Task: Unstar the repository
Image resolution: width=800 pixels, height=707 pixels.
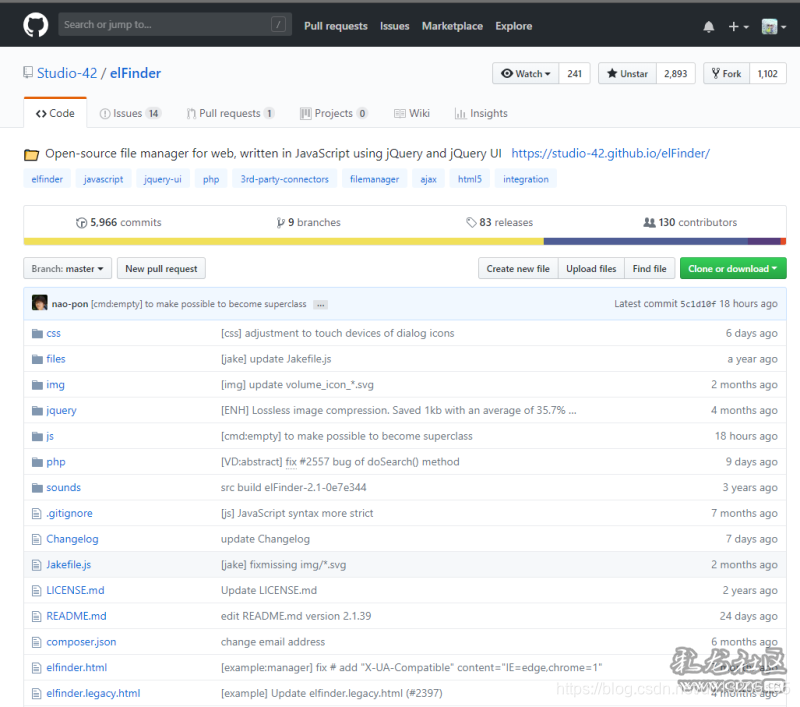Action: point(627,73)
